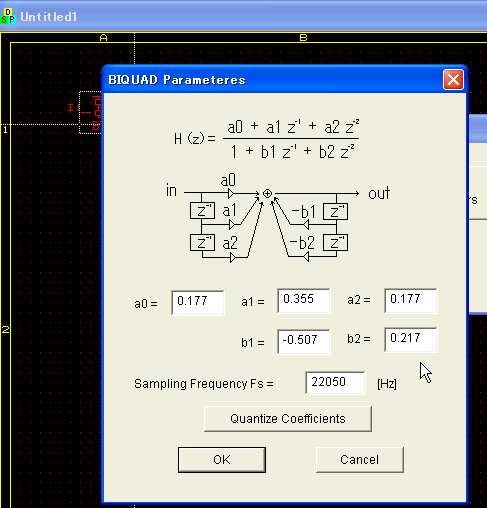Viewport: 487px width, 508px height.
Task: Click the top-right z⁻¹ delay block
Action: (335, 211)
